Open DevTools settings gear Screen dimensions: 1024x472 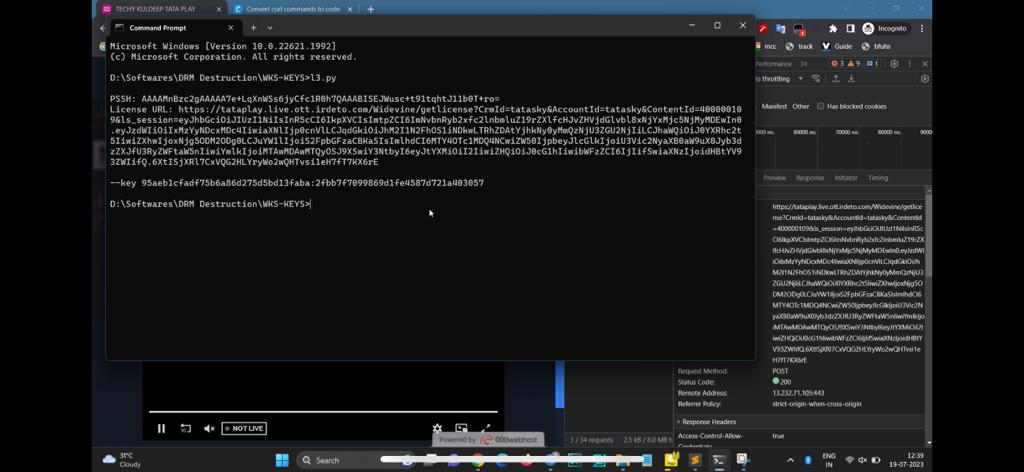point(894,63)
